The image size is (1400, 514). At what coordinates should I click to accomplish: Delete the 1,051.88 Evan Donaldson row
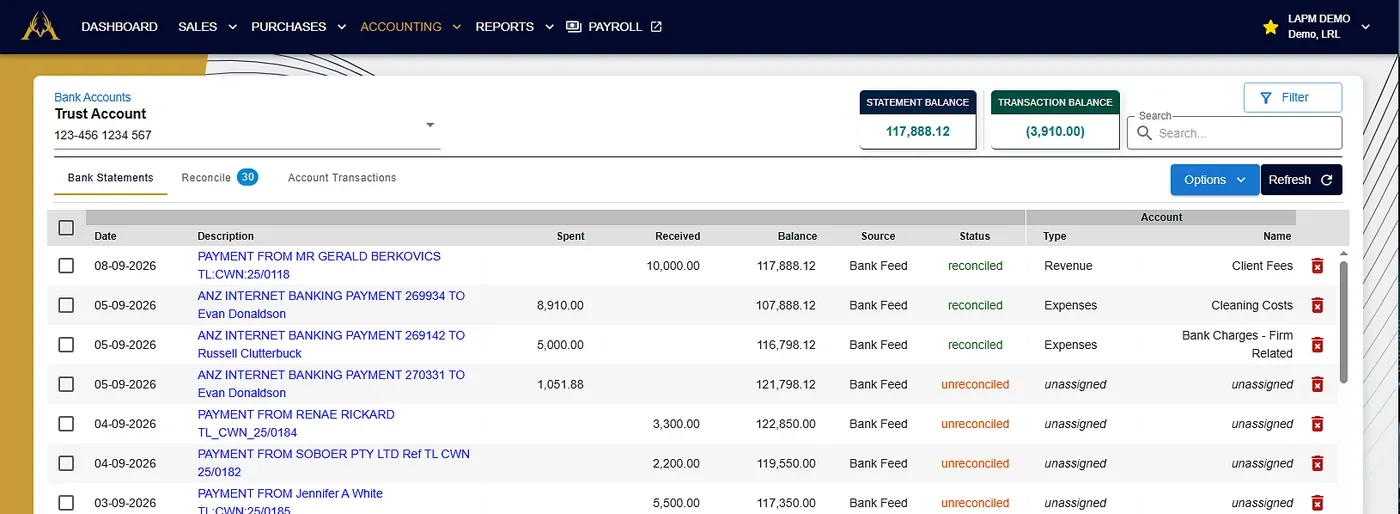1317,384
